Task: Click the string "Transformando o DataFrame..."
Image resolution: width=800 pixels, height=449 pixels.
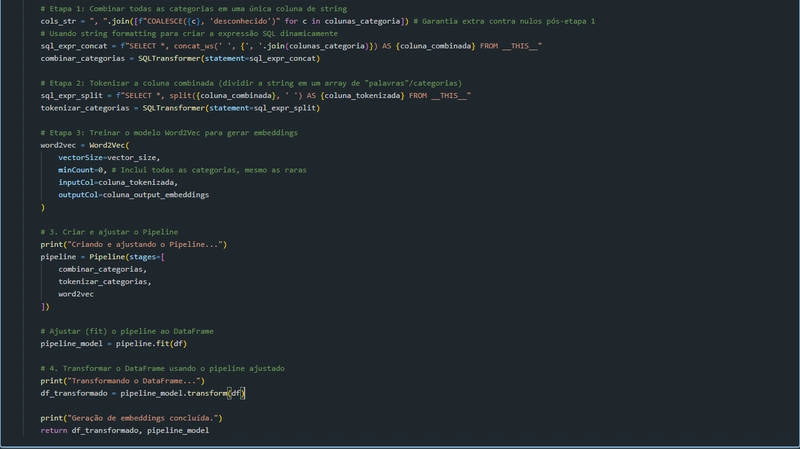Action: 134,381
